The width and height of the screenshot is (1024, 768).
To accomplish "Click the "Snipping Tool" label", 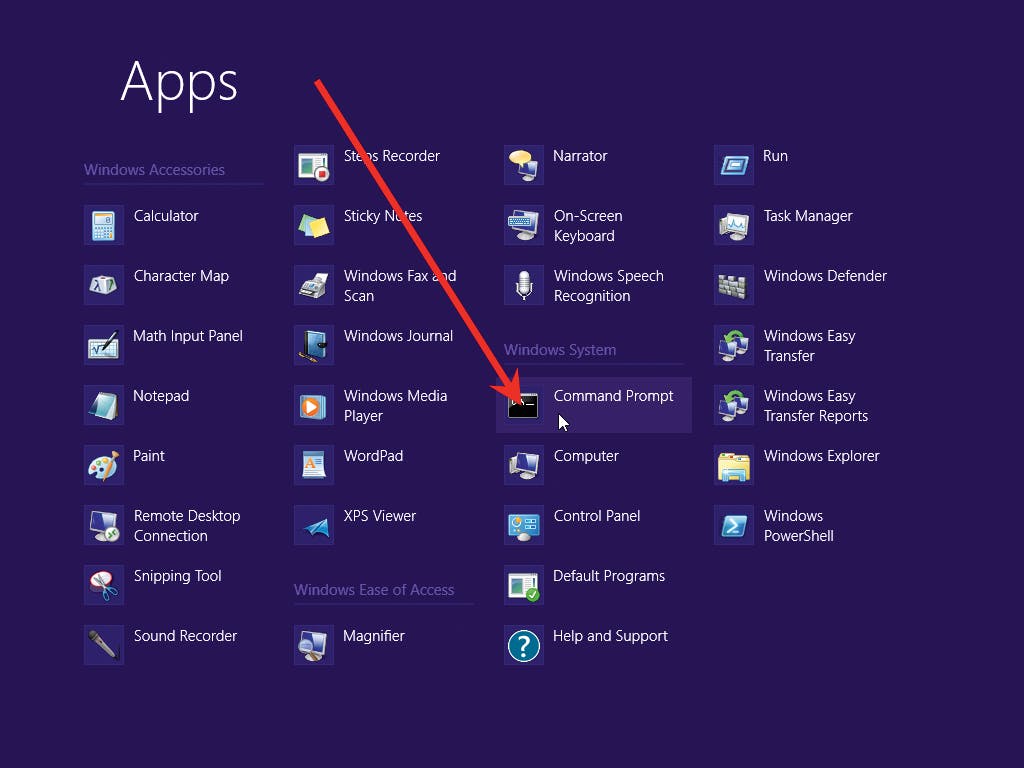I will [178, 577].
